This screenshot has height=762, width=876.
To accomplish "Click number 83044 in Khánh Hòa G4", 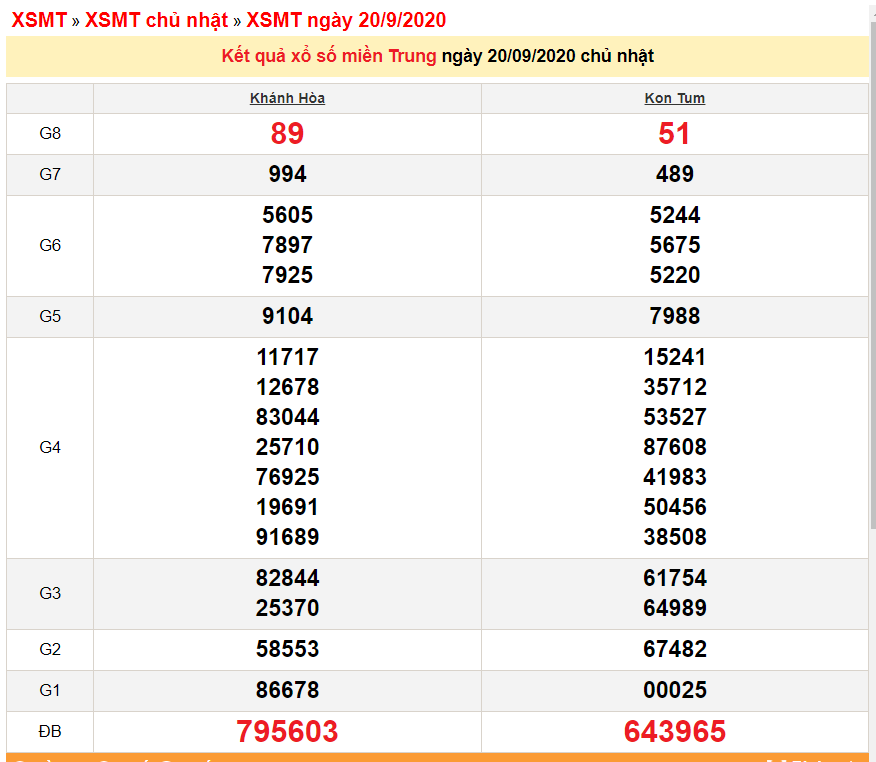I will tap(287, 417).
